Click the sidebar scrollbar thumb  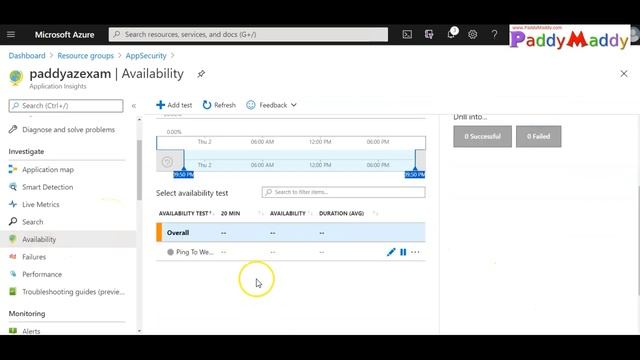pyautogui.click(x=139, y=170)
